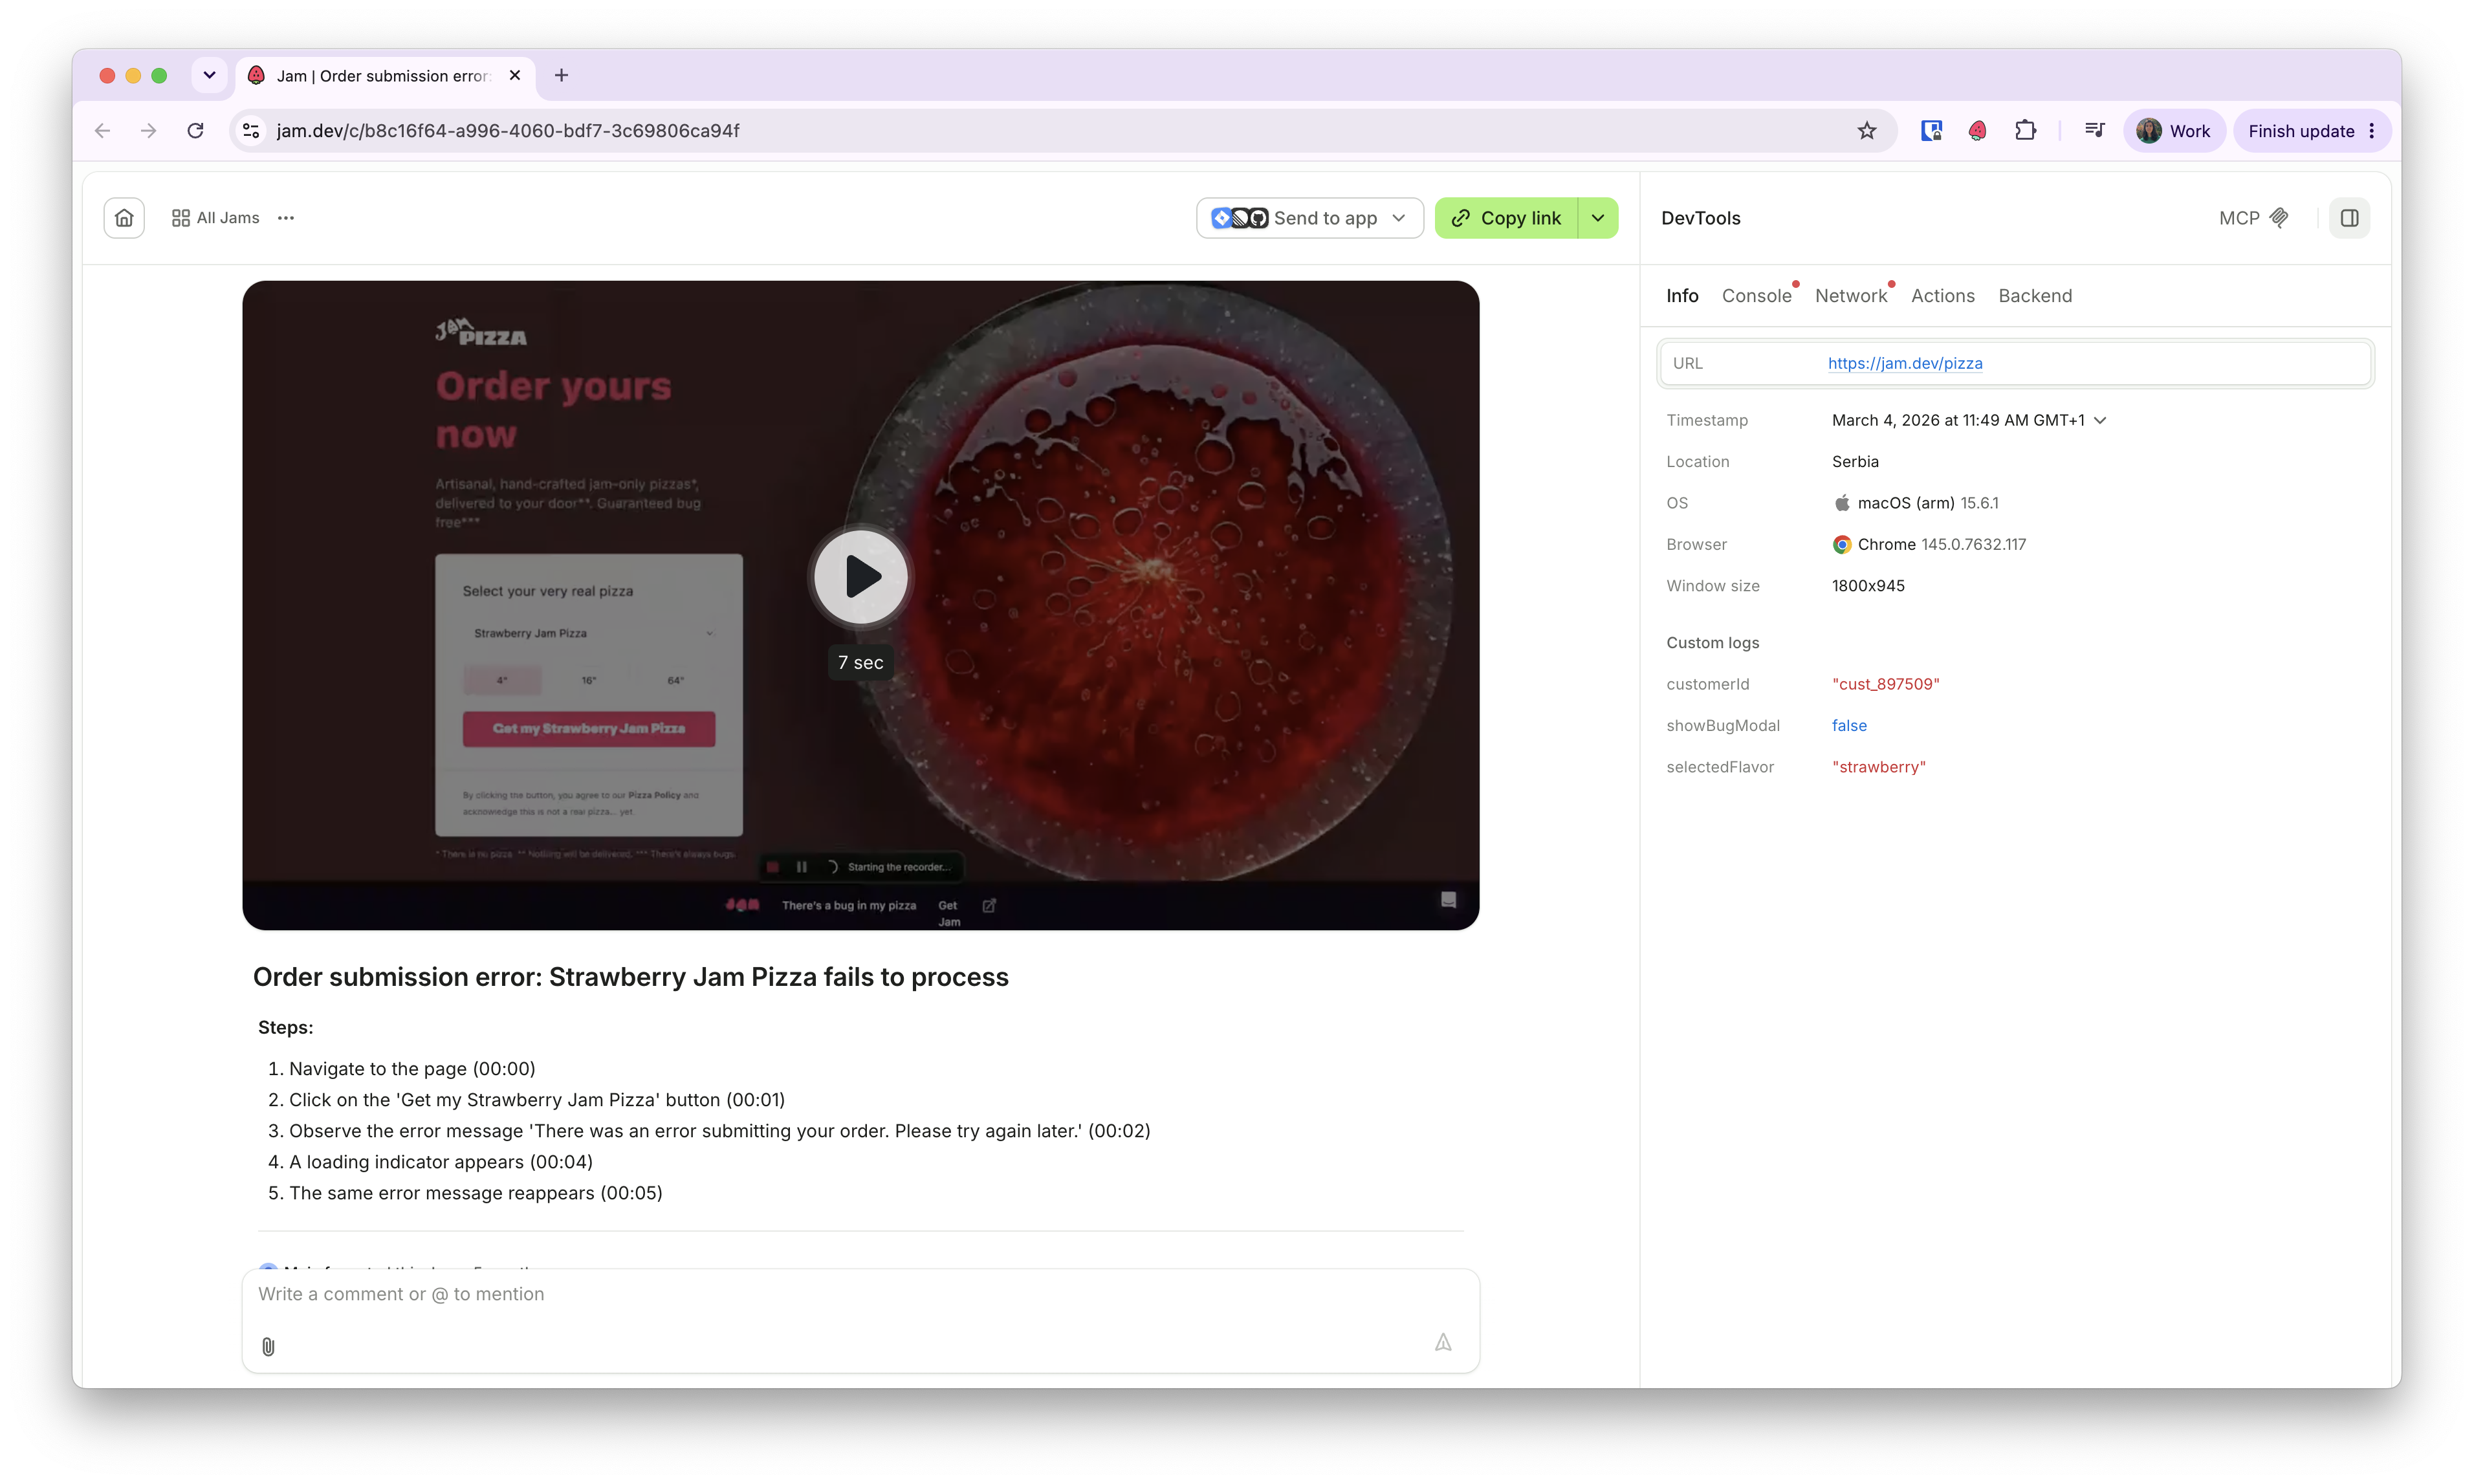Open the tab search dropdown arrow
Image resolution: width=2474 pixels, height=1484 pixels.
pos(209,75)
